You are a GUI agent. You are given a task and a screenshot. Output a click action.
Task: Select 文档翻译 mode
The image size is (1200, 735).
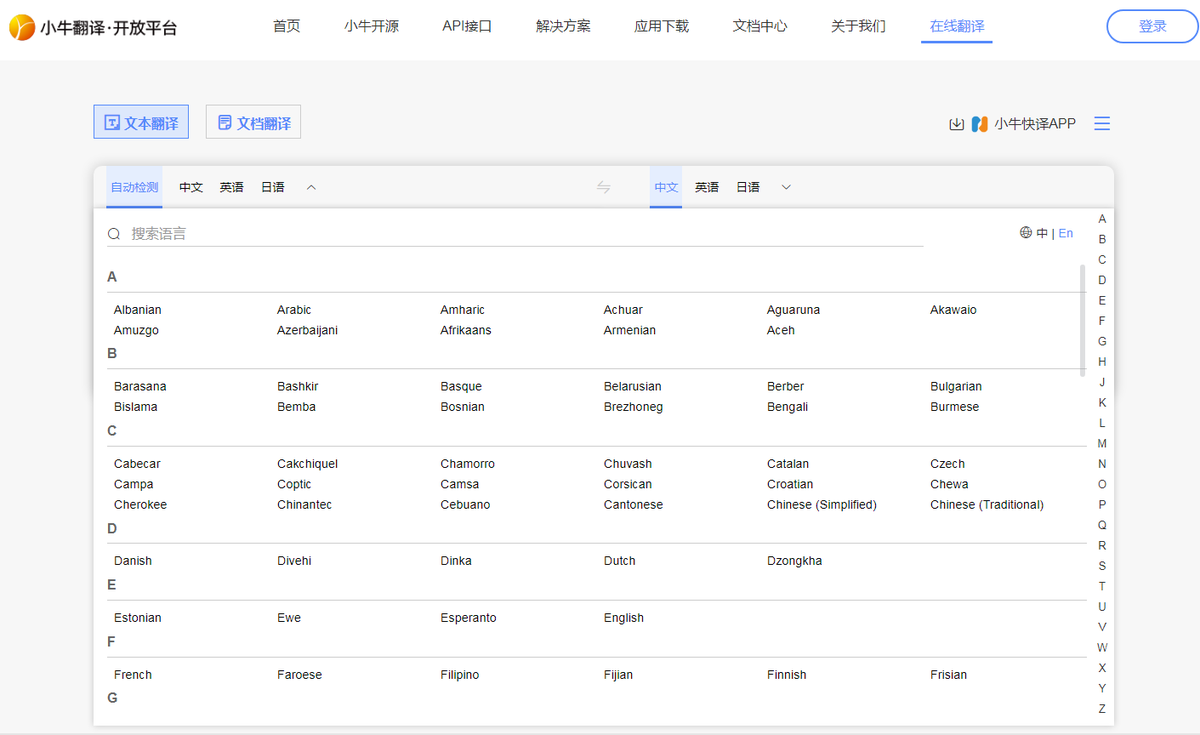[253, 123]
